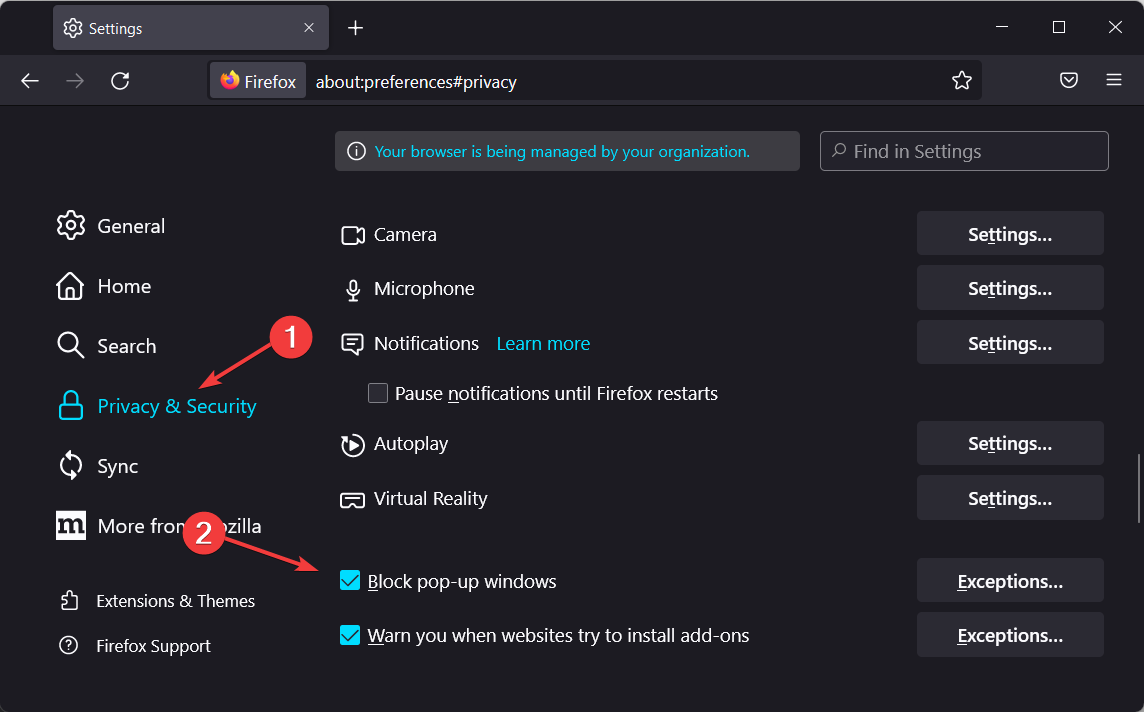The image size is (1144, 712).
Task: Click the Find in Settings search field
Action: (964, 151)
